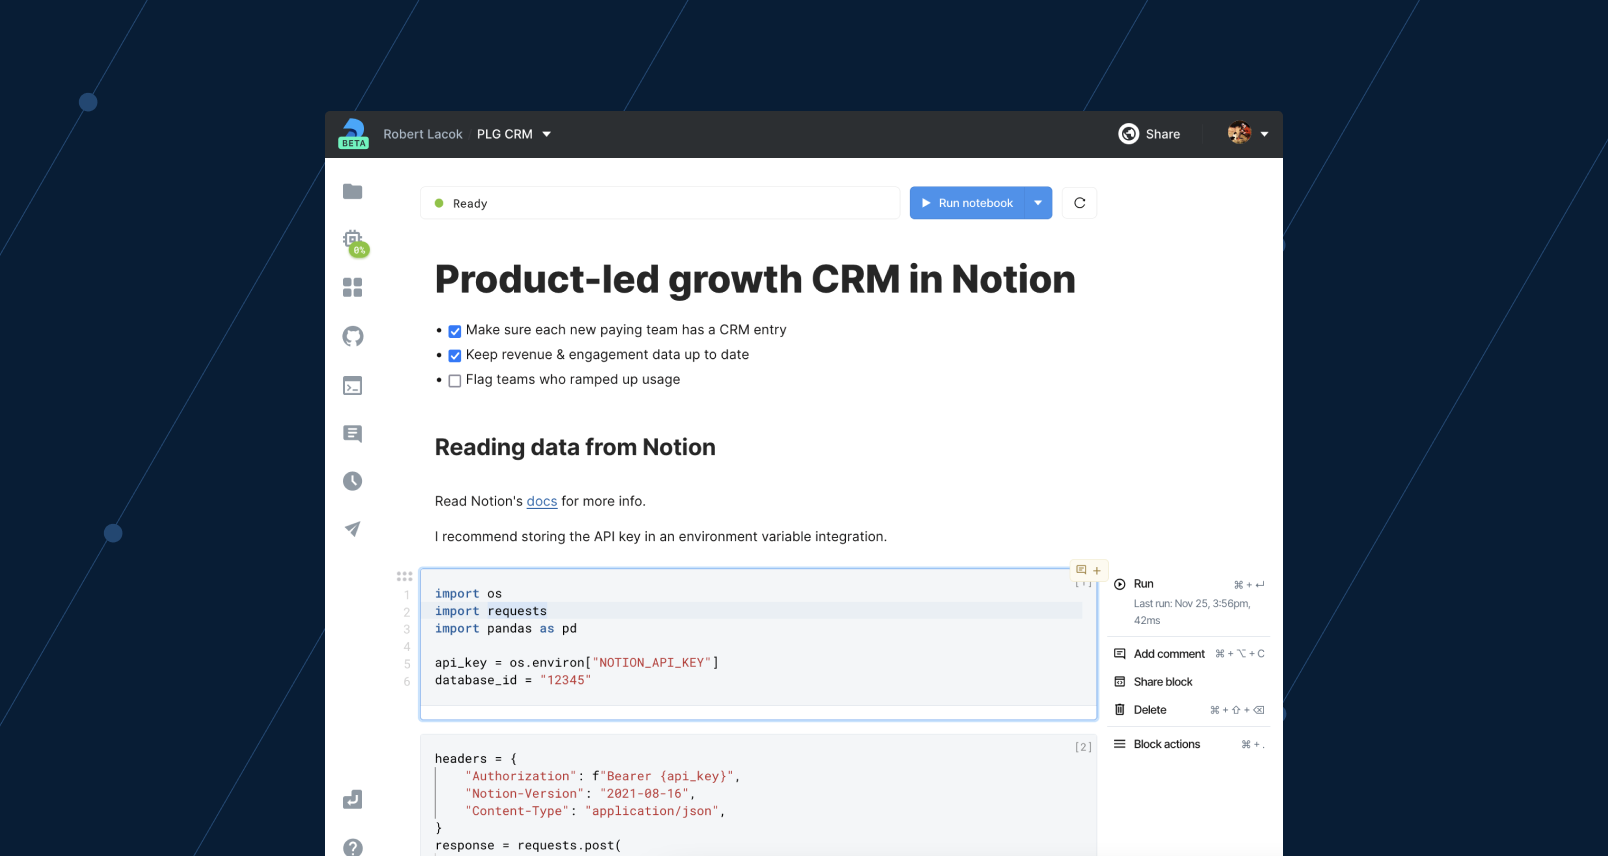Check 'Flag teams who ramped up usage' checkbox

click(x=454, y=381)
